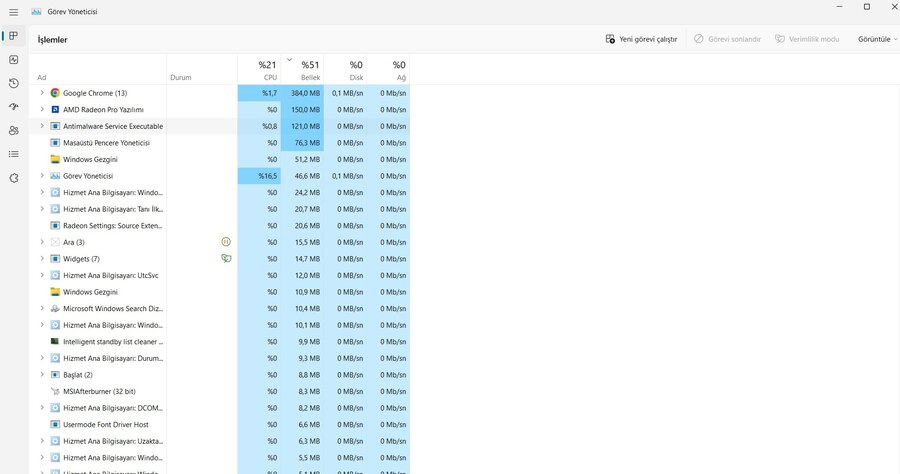Open the Details sidebar list icon

click(14, 154)
